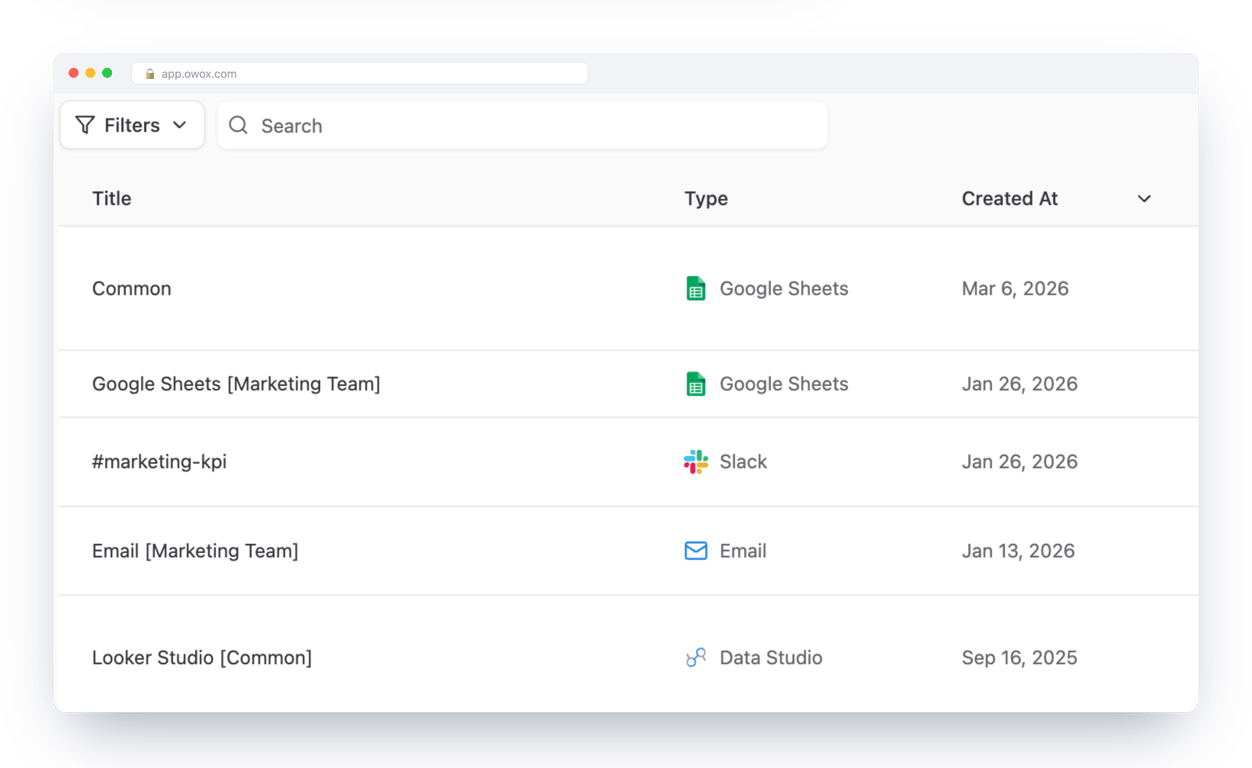Click the Slack logo icon
This screenshot has height=768, width=1252.
pyautogui.click(x=696, y=461)
